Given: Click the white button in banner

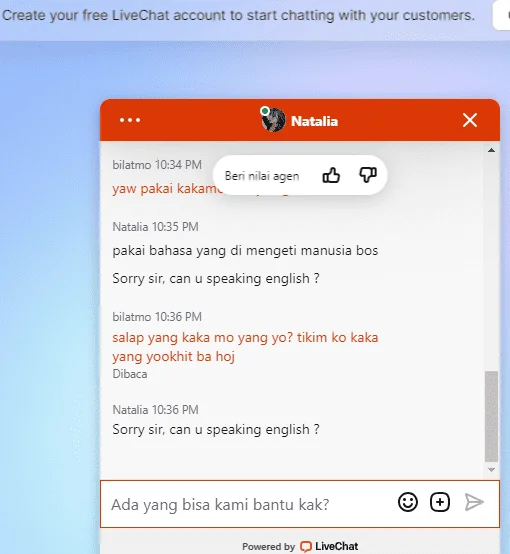Looking at the screenshot, I should [501, 15].
